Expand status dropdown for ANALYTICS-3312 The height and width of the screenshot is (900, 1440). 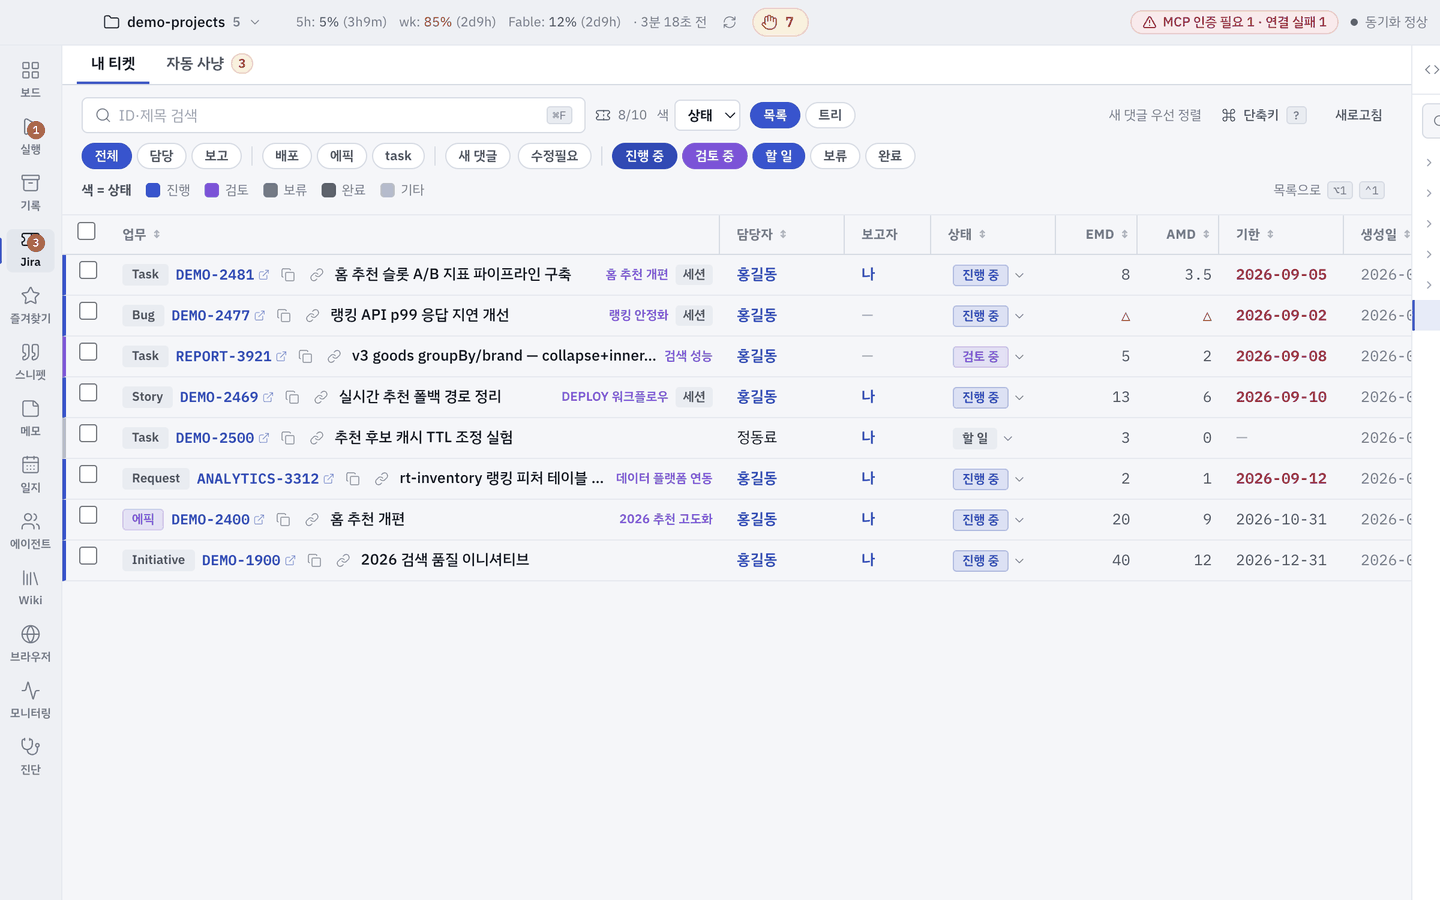coord(1019,479)
